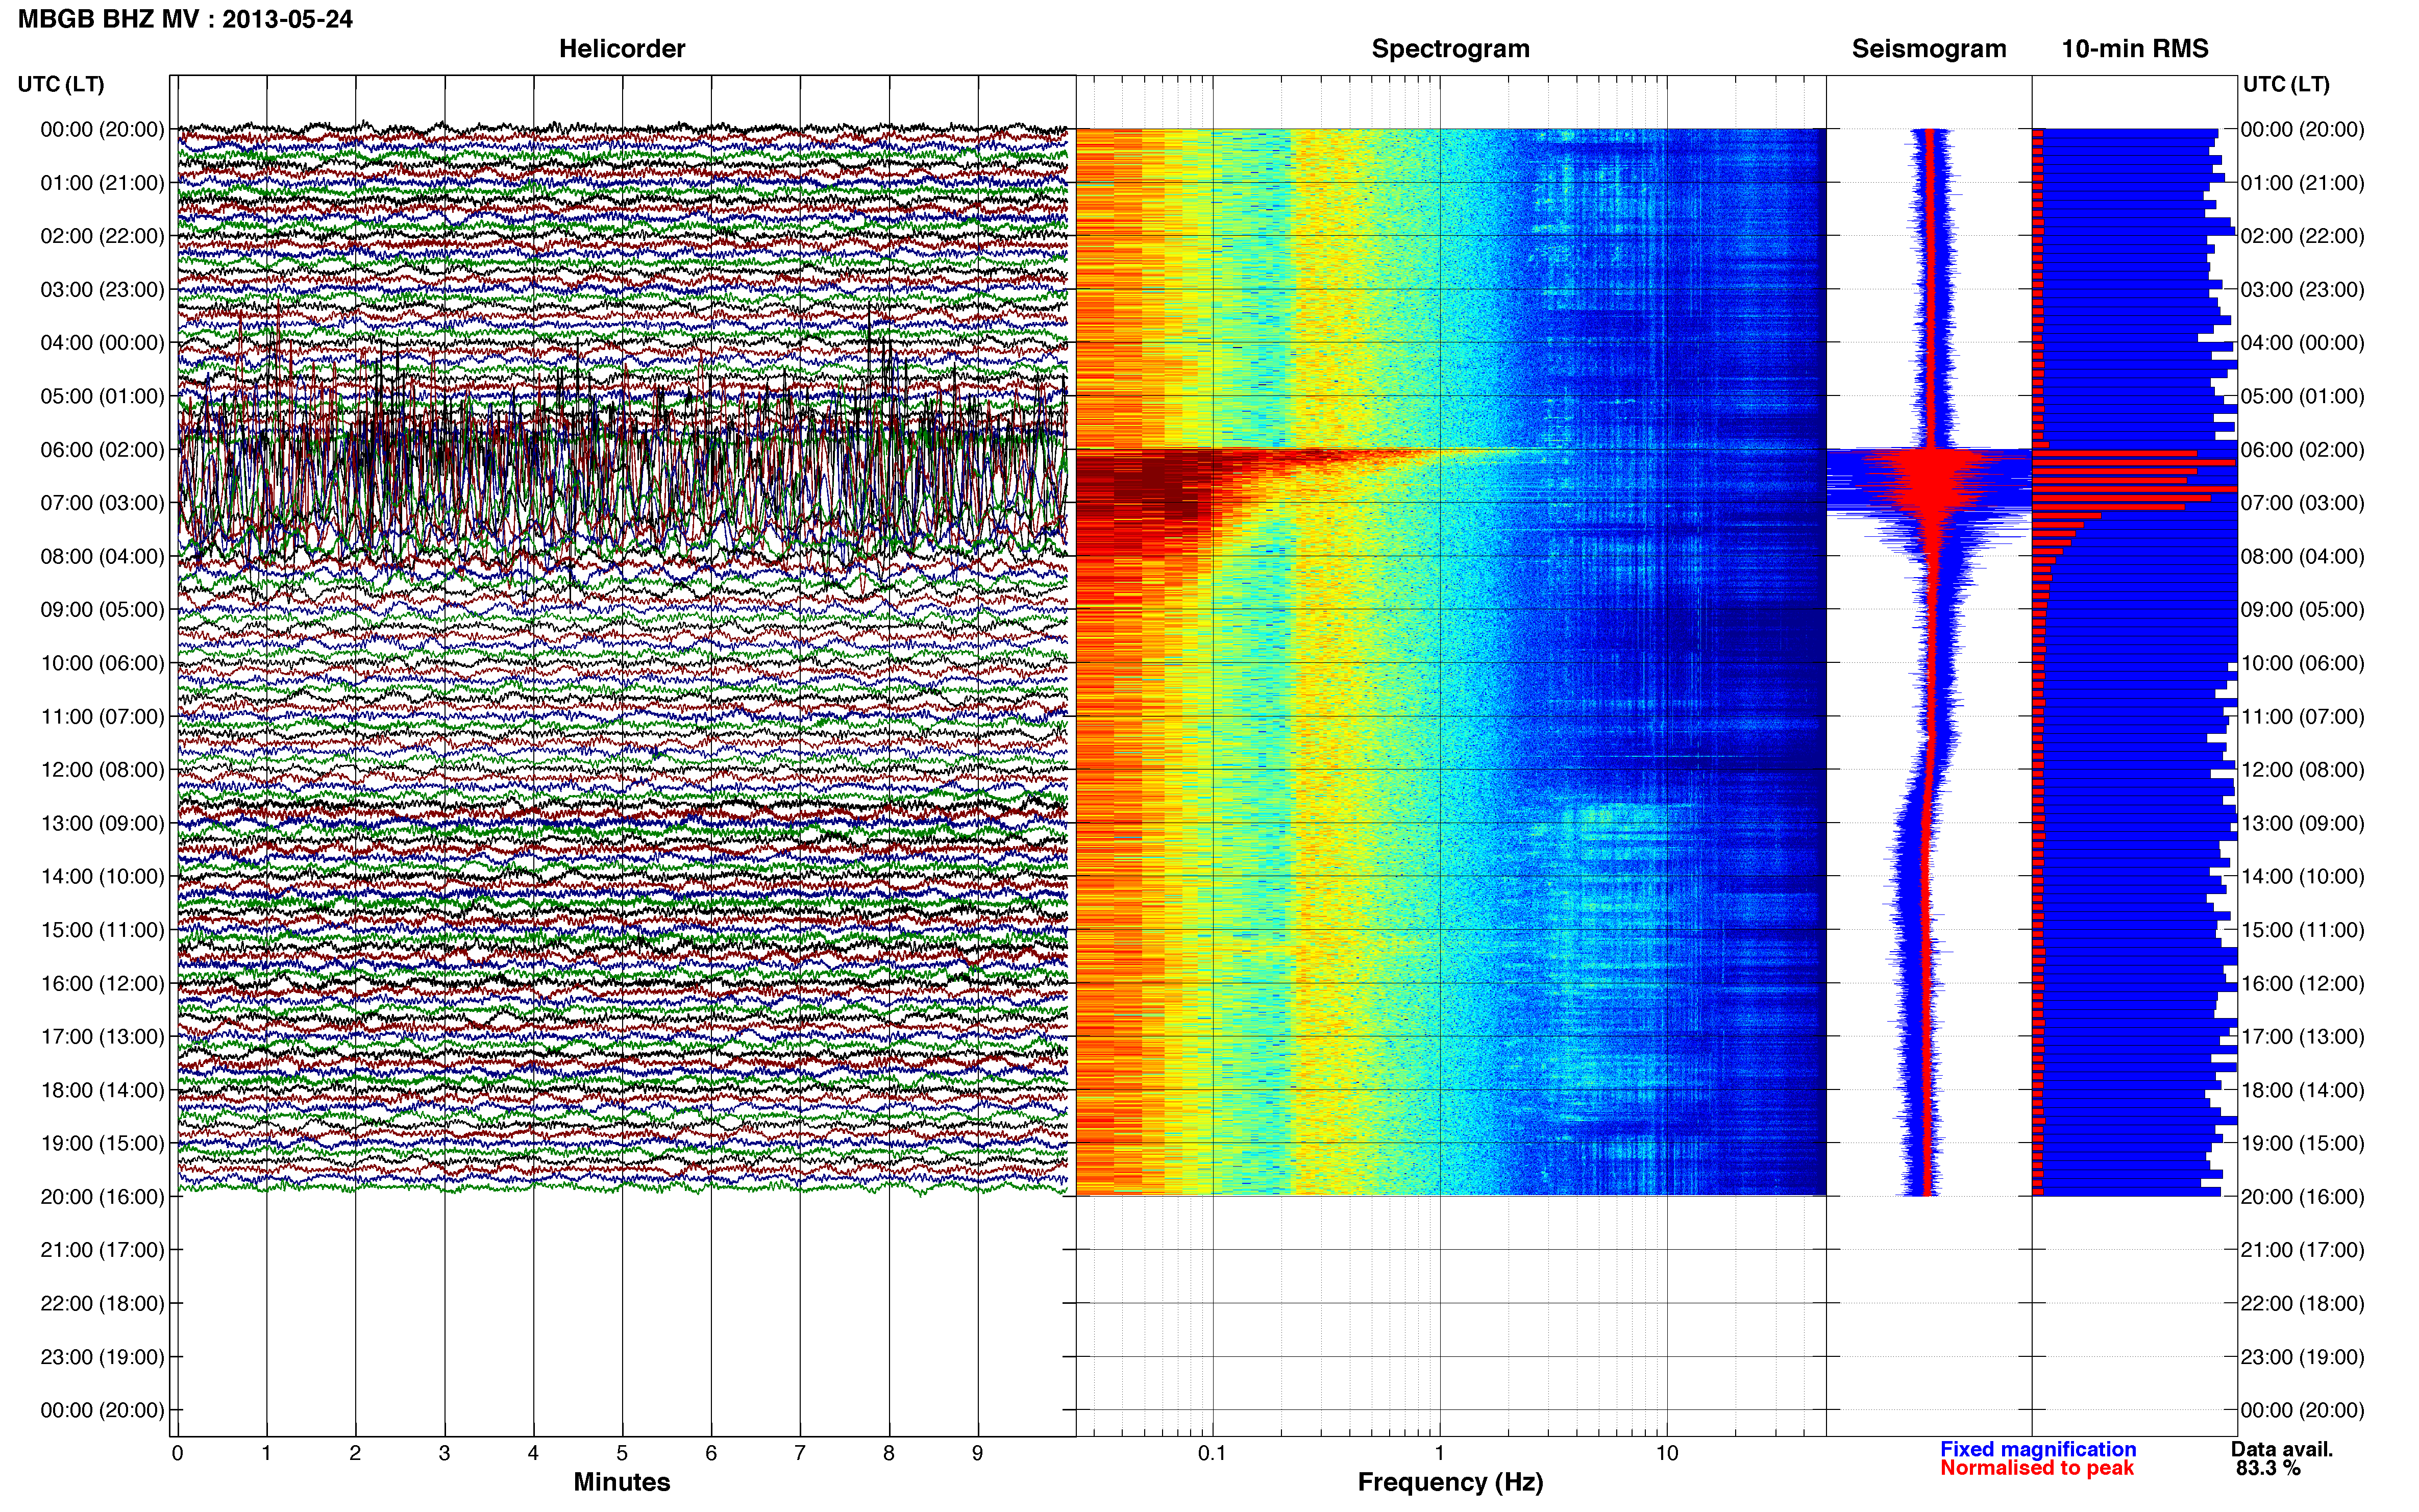2419x1512 pixels.
Task: Click "13:00 (09:00)" on the right time axis
Action: coord(2303,823)
